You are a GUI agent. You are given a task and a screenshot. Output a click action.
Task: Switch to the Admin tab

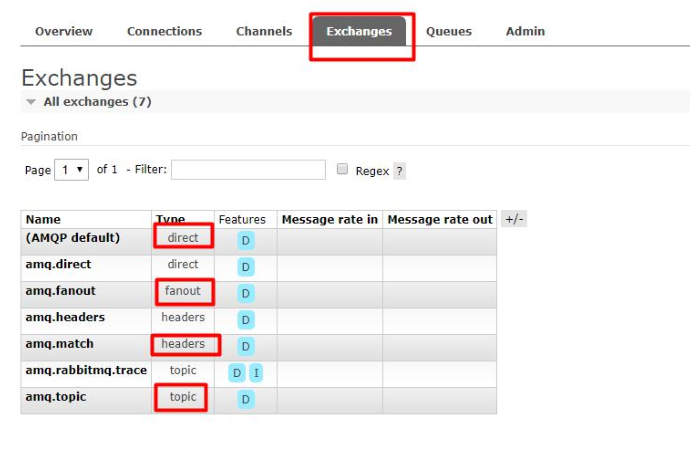pos(525,31)
